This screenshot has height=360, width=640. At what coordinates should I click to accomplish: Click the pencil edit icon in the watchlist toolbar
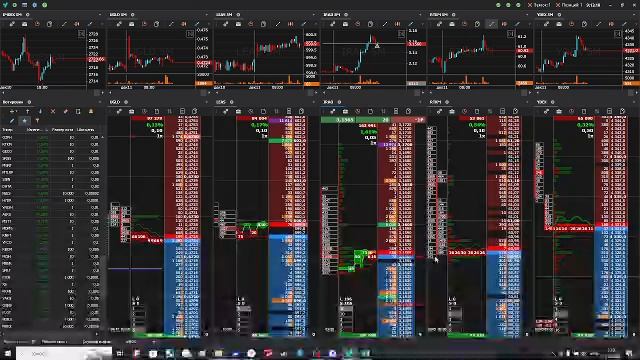click(12, 120)
